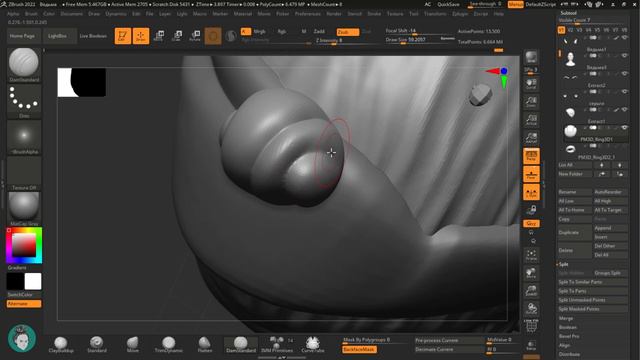Toggle L.Sym local symmetry button
The width and height of the screenshot is (640, 360).
tap(531, 192)
